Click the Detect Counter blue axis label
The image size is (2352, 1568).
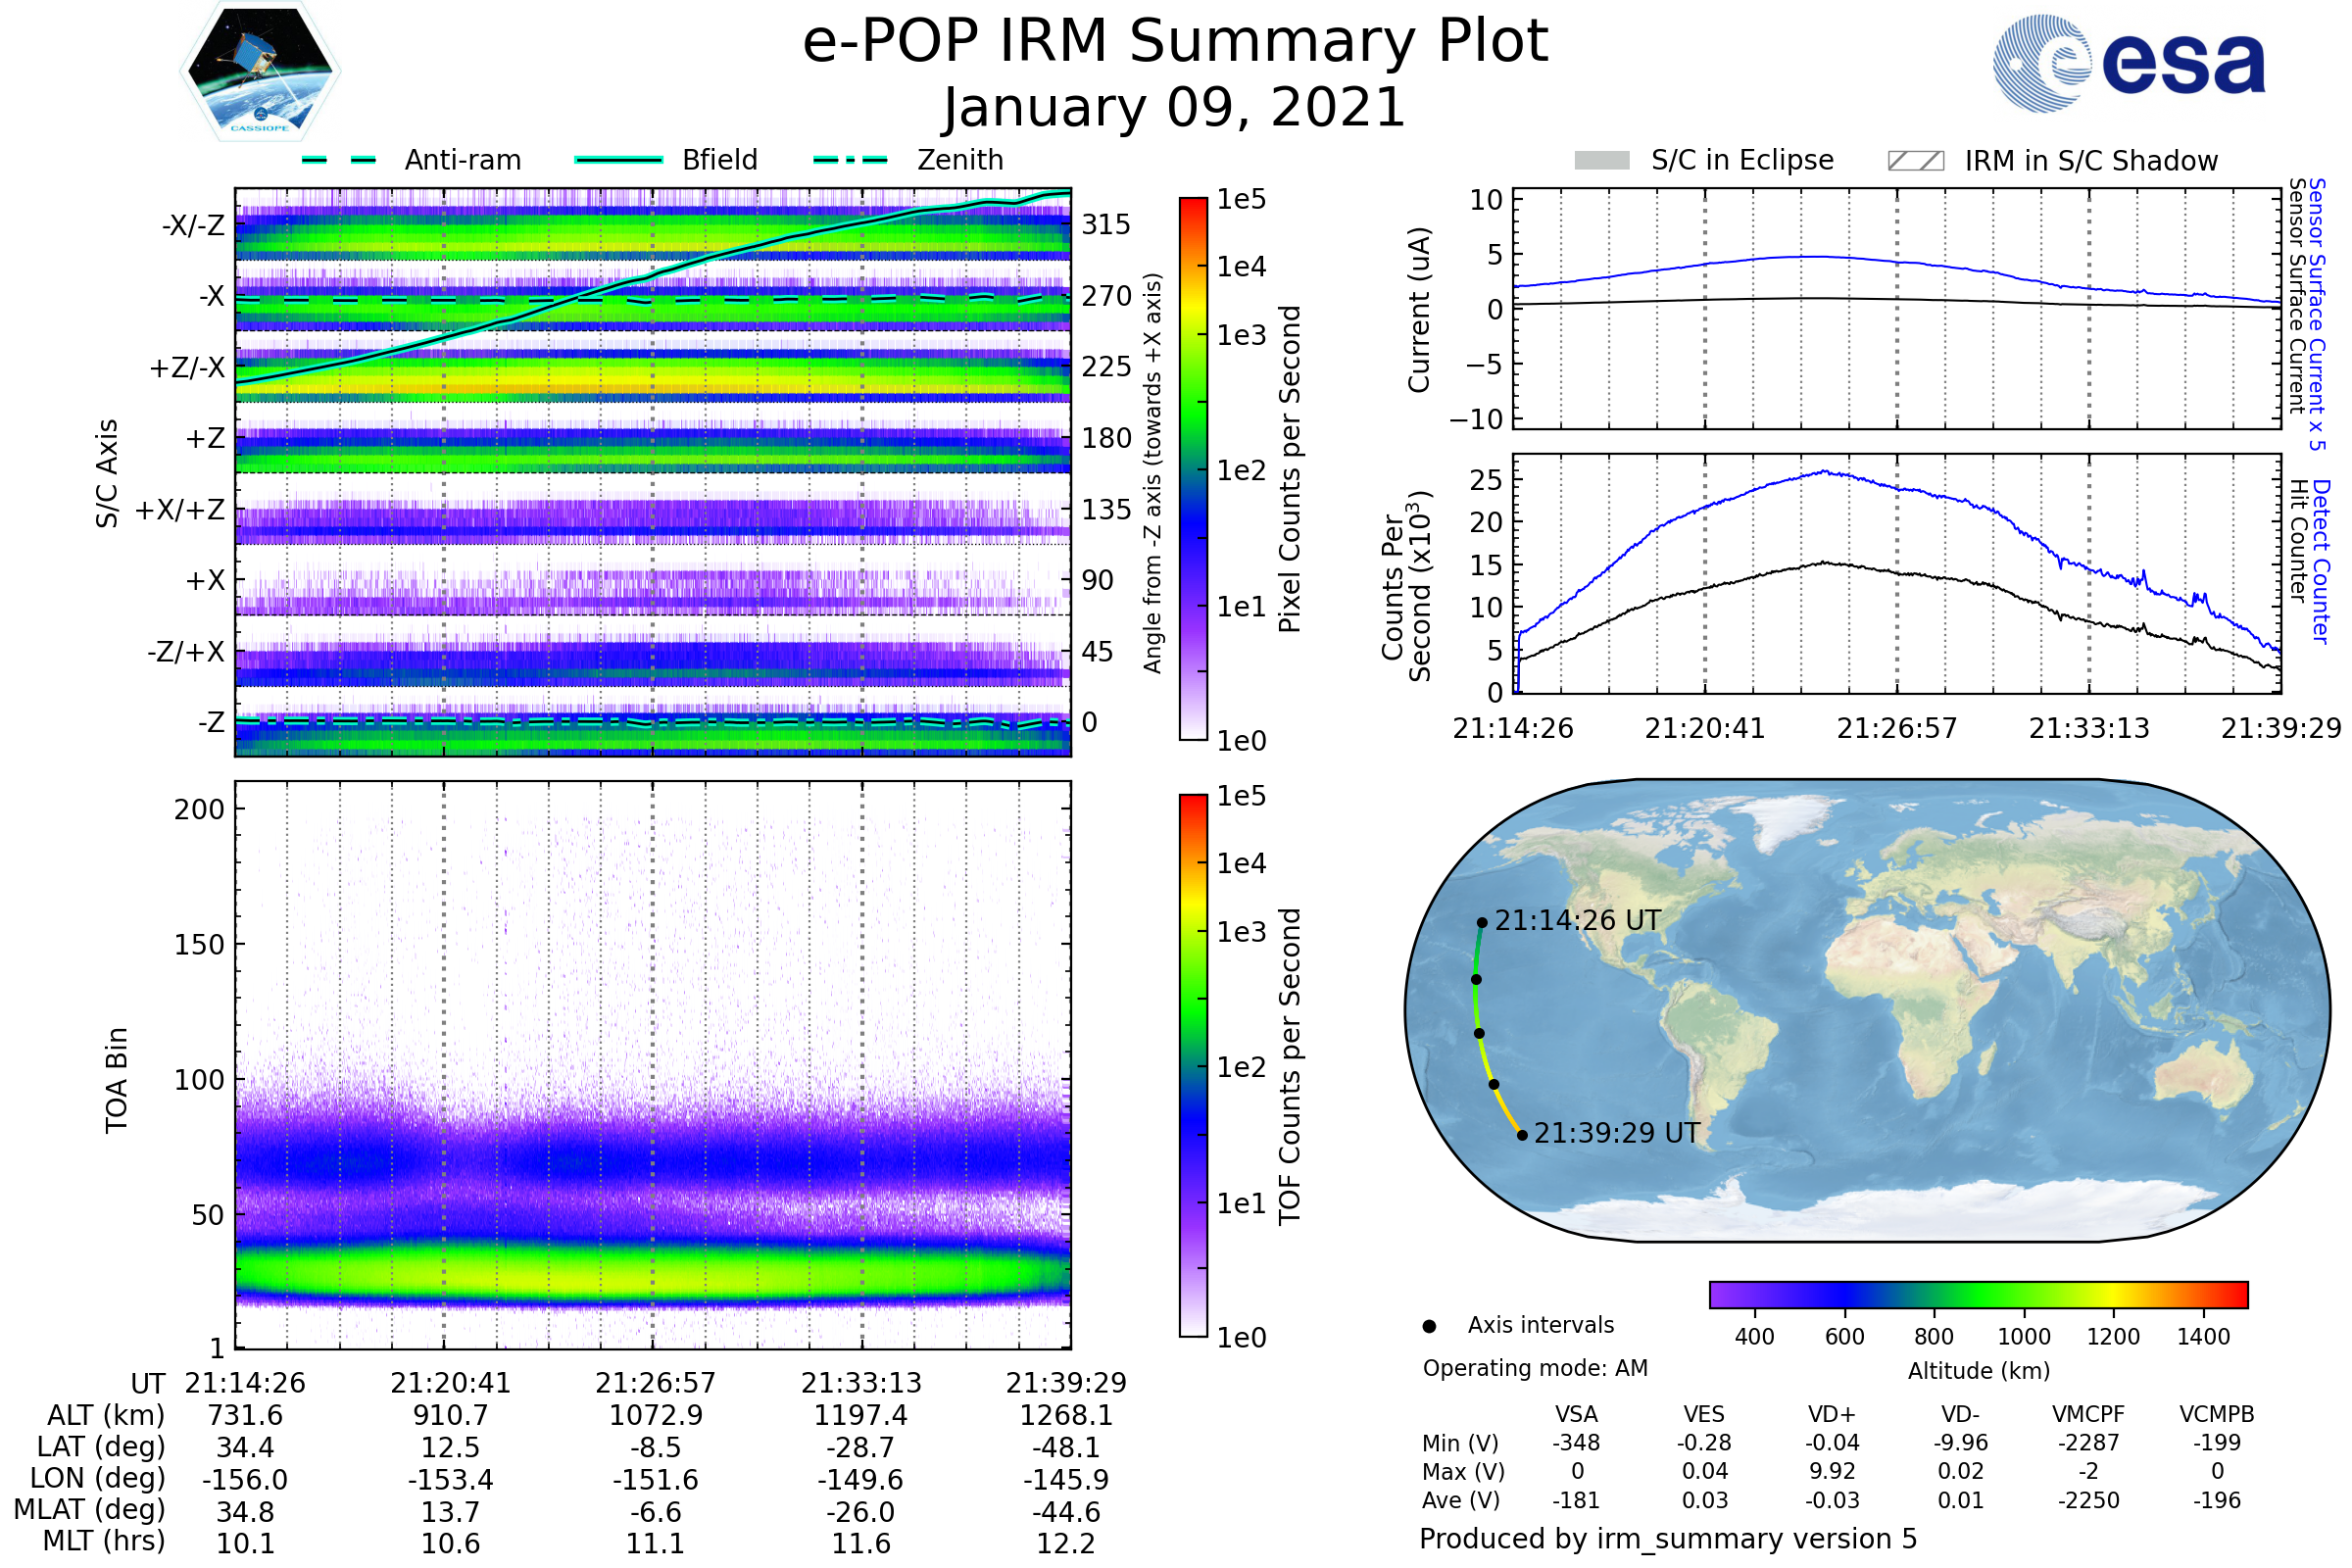point(2322,562)
